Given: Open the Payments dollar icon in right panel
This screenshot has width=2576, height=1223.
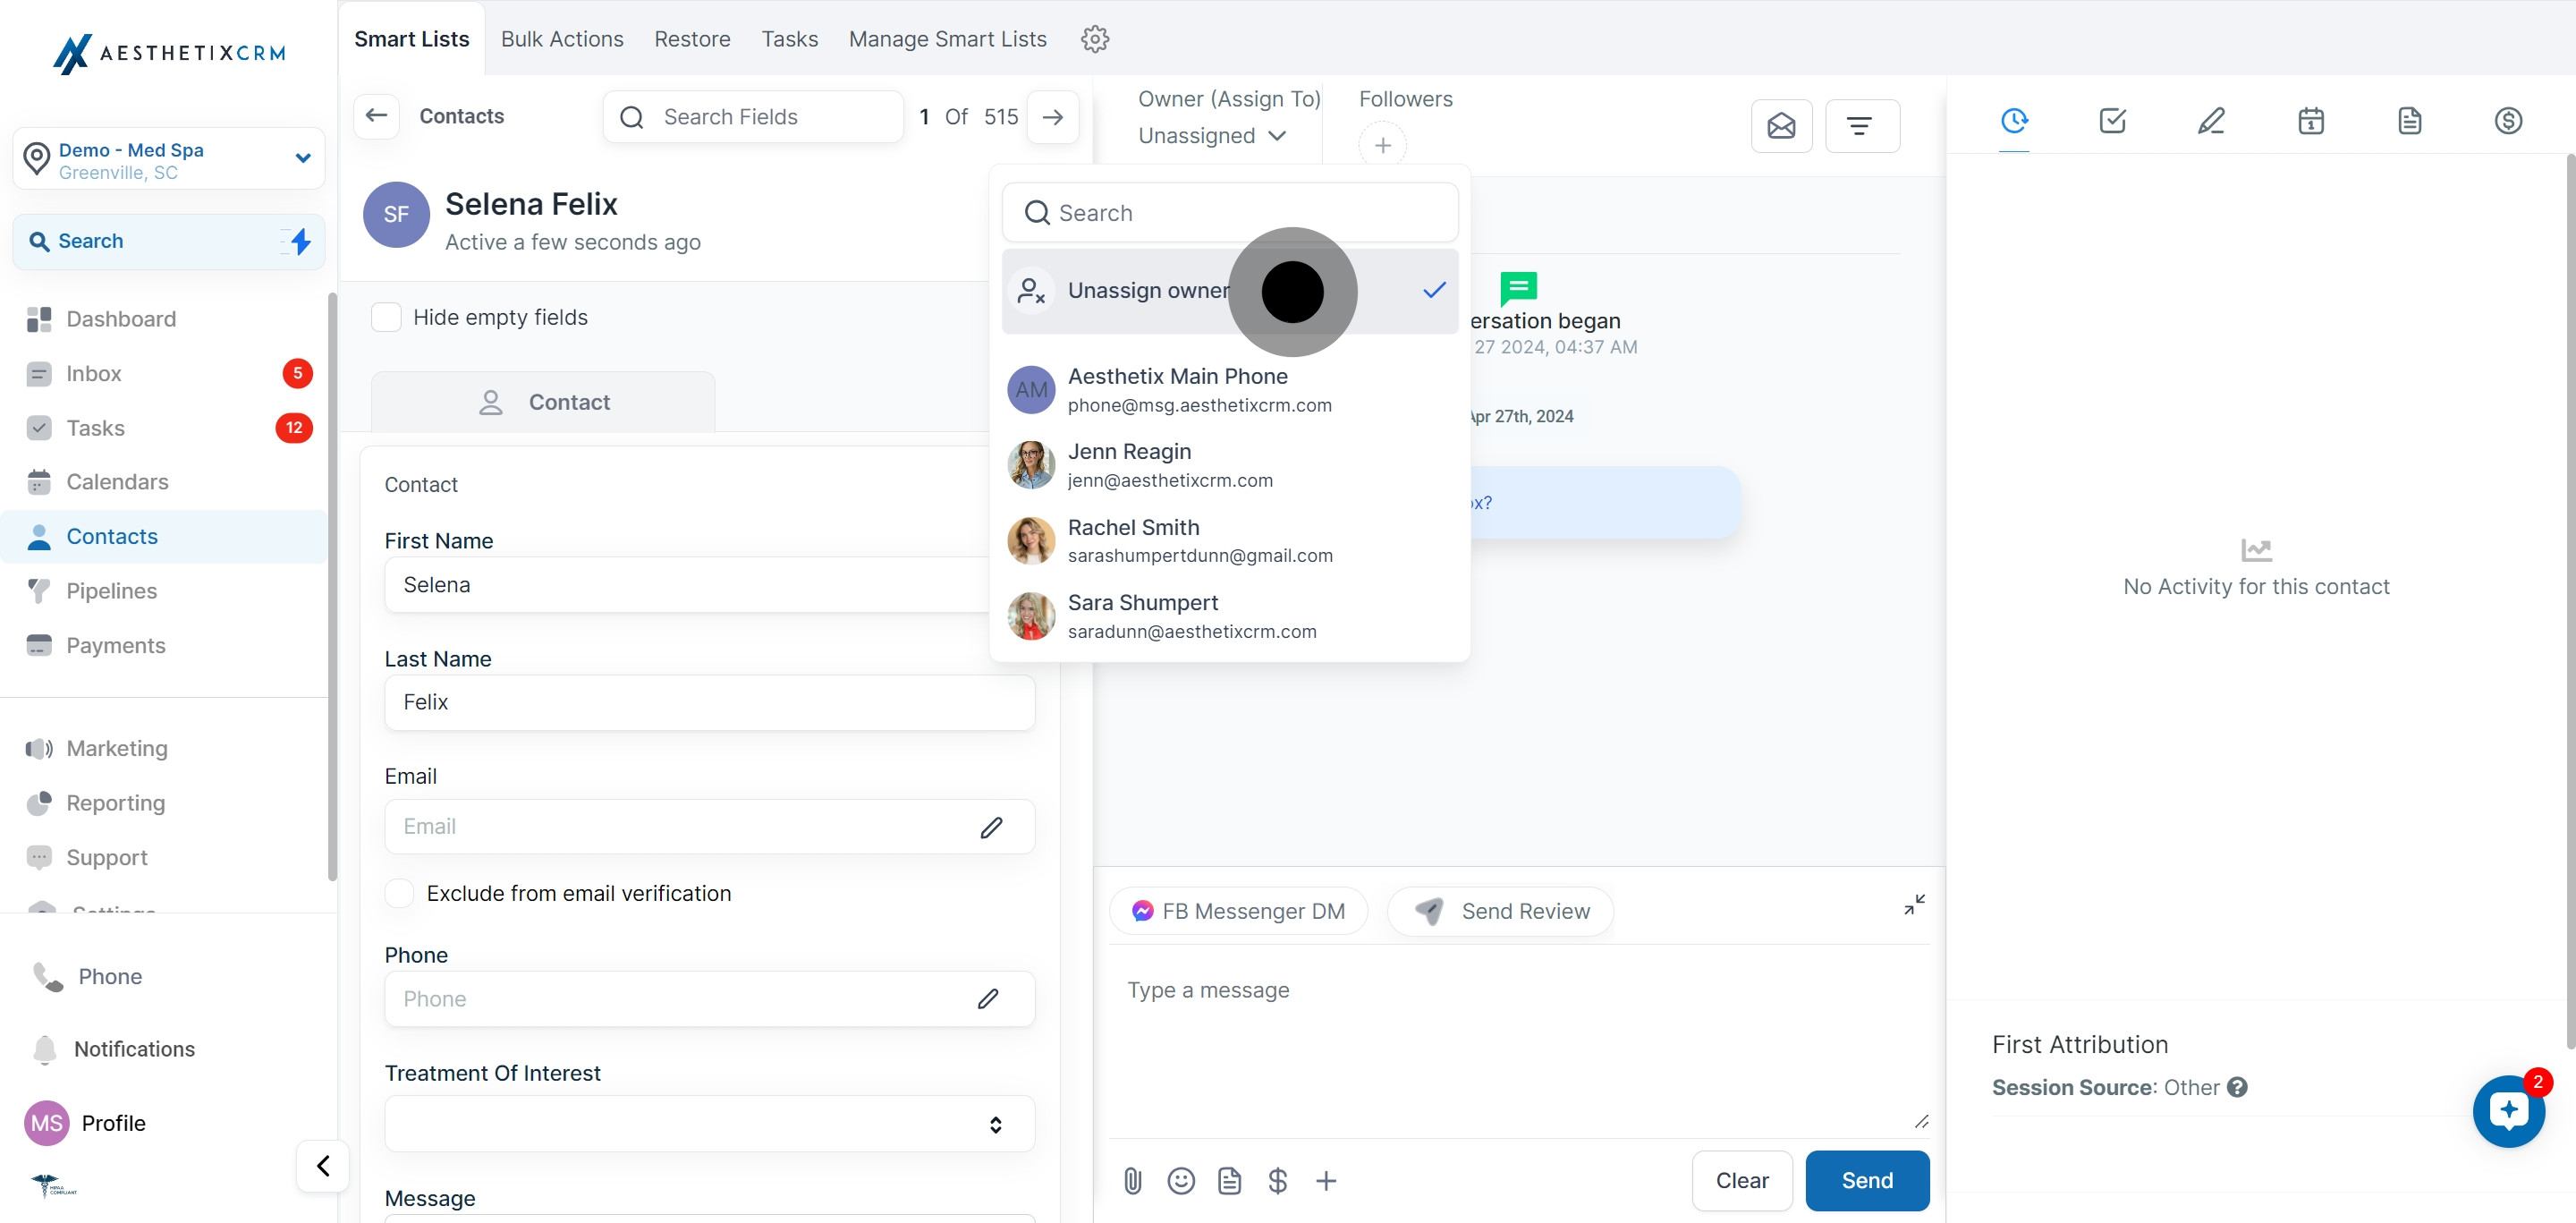Looking at the screenshot, I should [2508, 121].
